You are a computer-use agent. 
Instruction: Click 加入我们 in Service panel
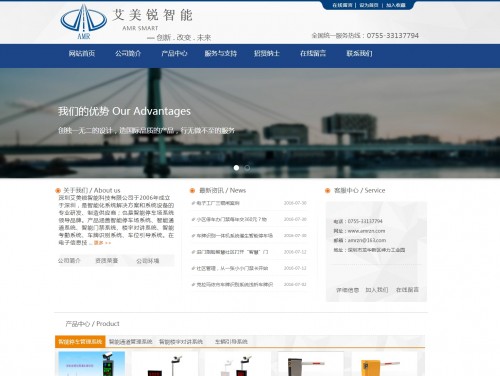click(377, 290)
